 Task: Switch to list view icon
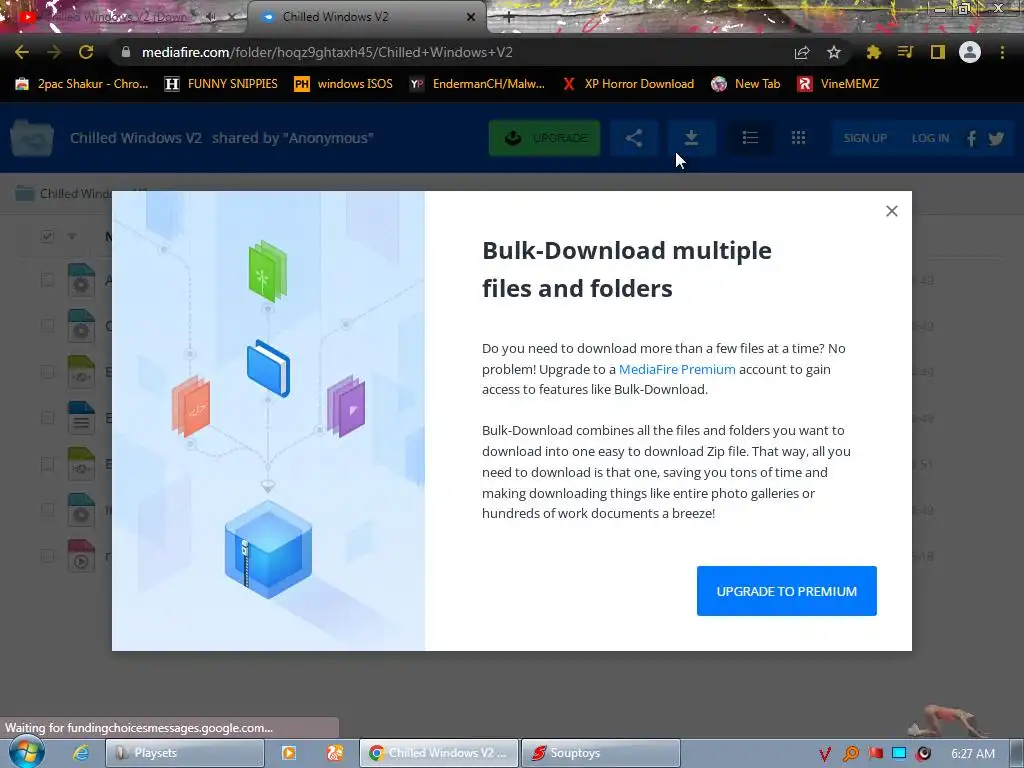[750, 138]
